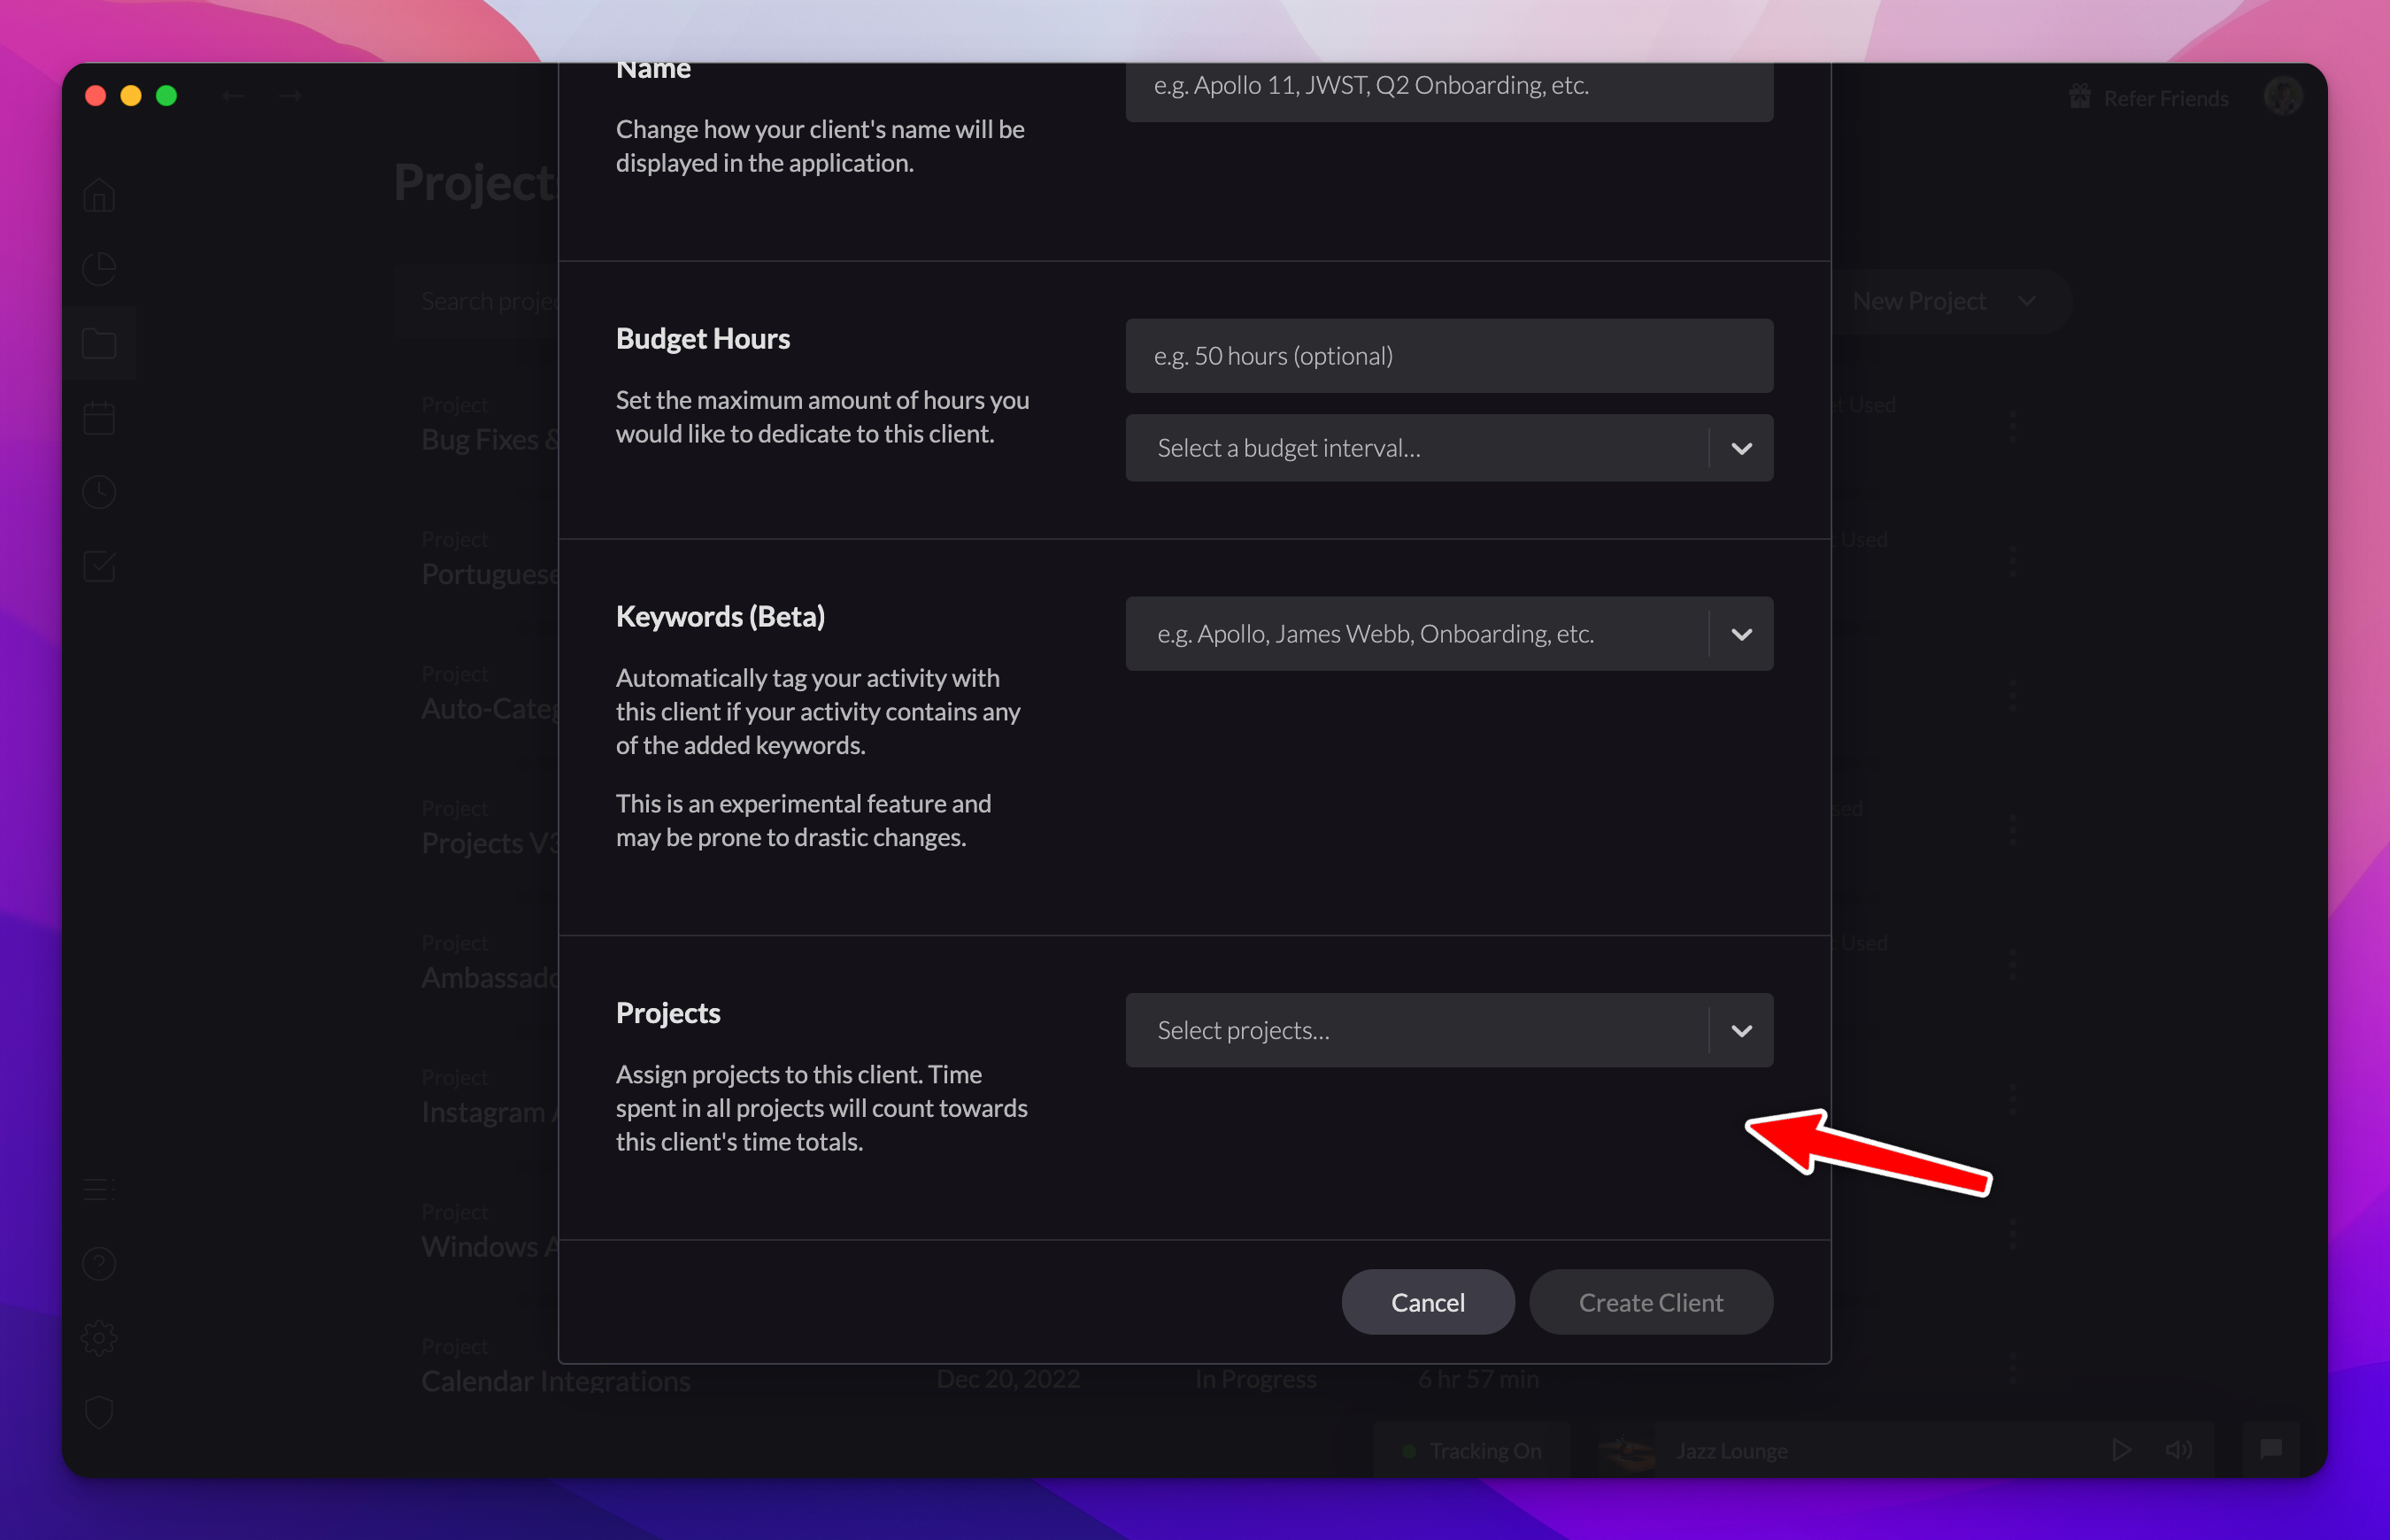Open the three-dot menu for Bug Fixes project

point(2012,426)
